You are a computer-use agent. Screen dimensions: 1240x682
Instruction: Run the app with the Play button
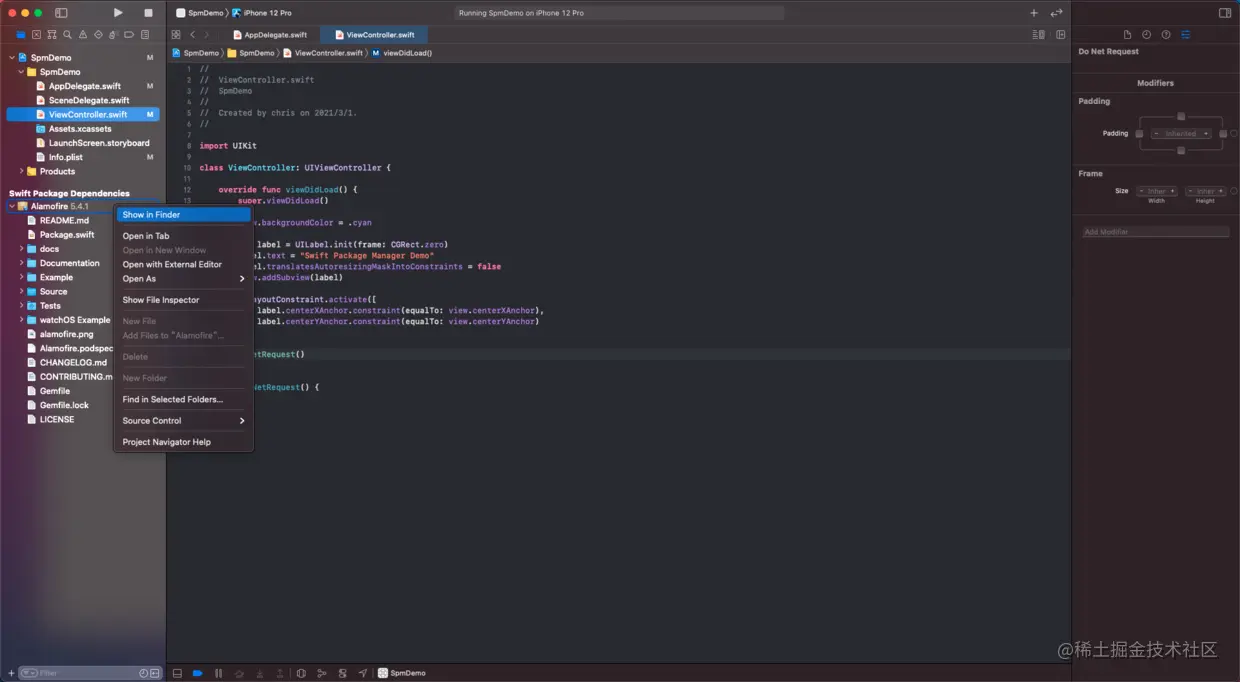[118, 13]
